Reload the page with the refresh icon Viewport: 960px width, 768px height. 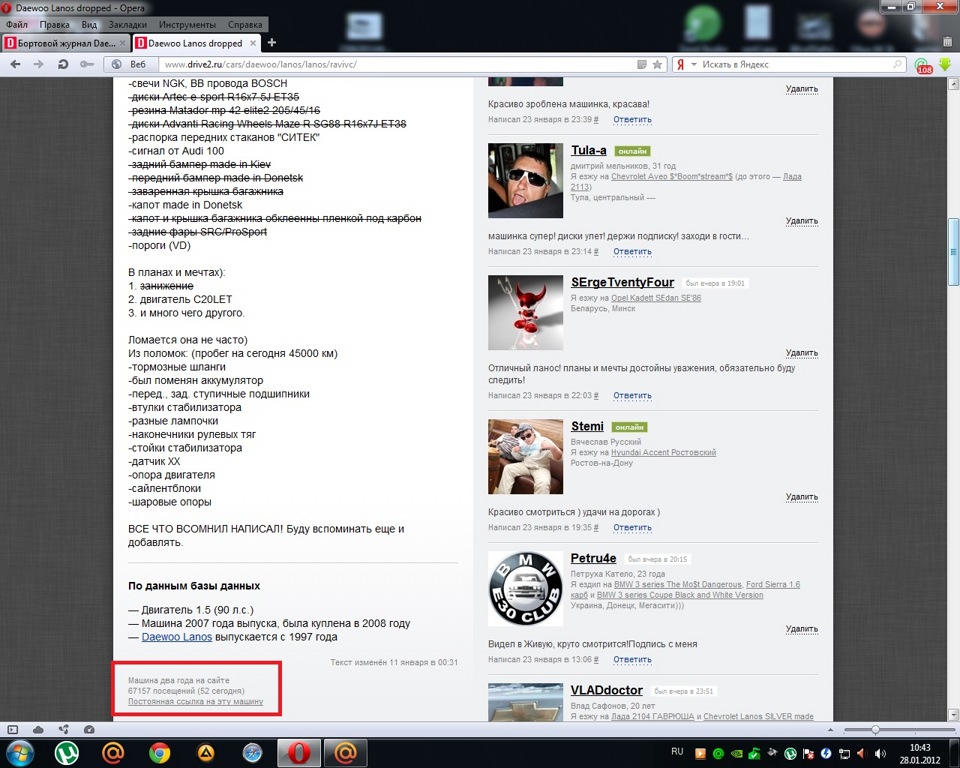point(62,64)
